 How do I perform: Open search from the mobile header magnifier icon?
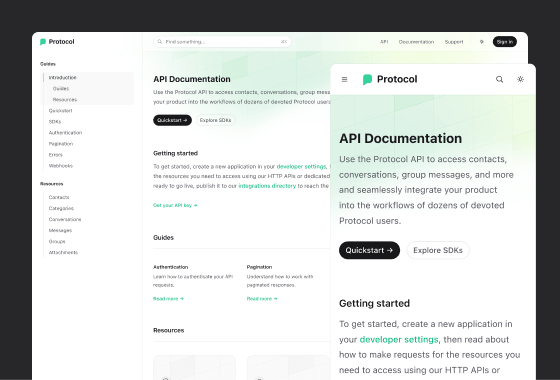pyautogui.click(x=499, y=79)
